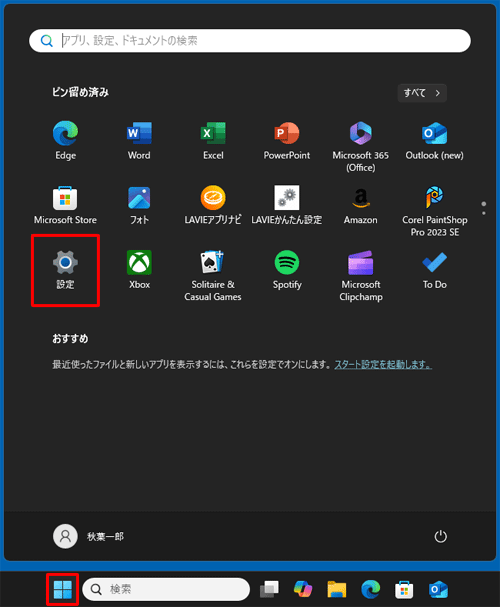This screenshot has width=500, height=607.
Task: Open LAVIEアプリナビ
Action: click(x=213, y=205)
